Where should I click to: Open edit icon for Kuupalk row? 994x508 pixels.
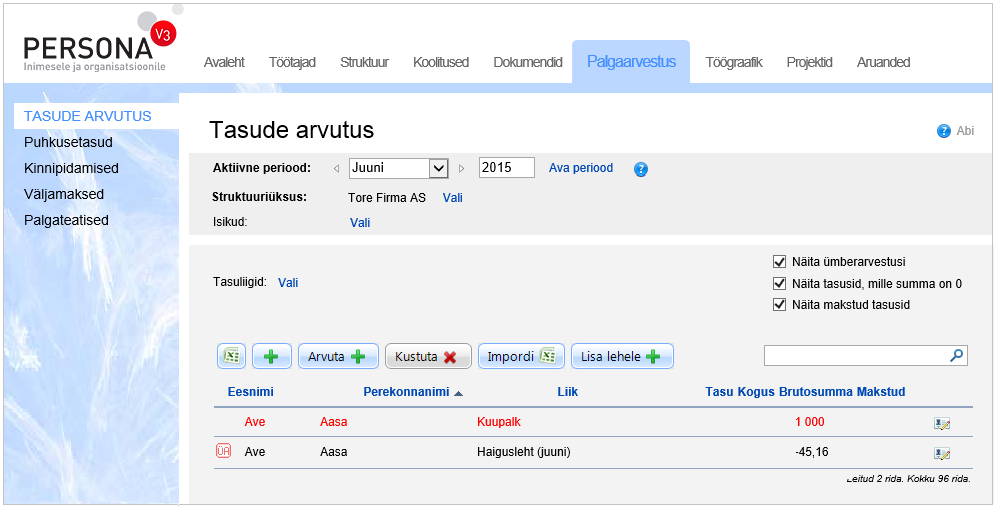(941, 423)
